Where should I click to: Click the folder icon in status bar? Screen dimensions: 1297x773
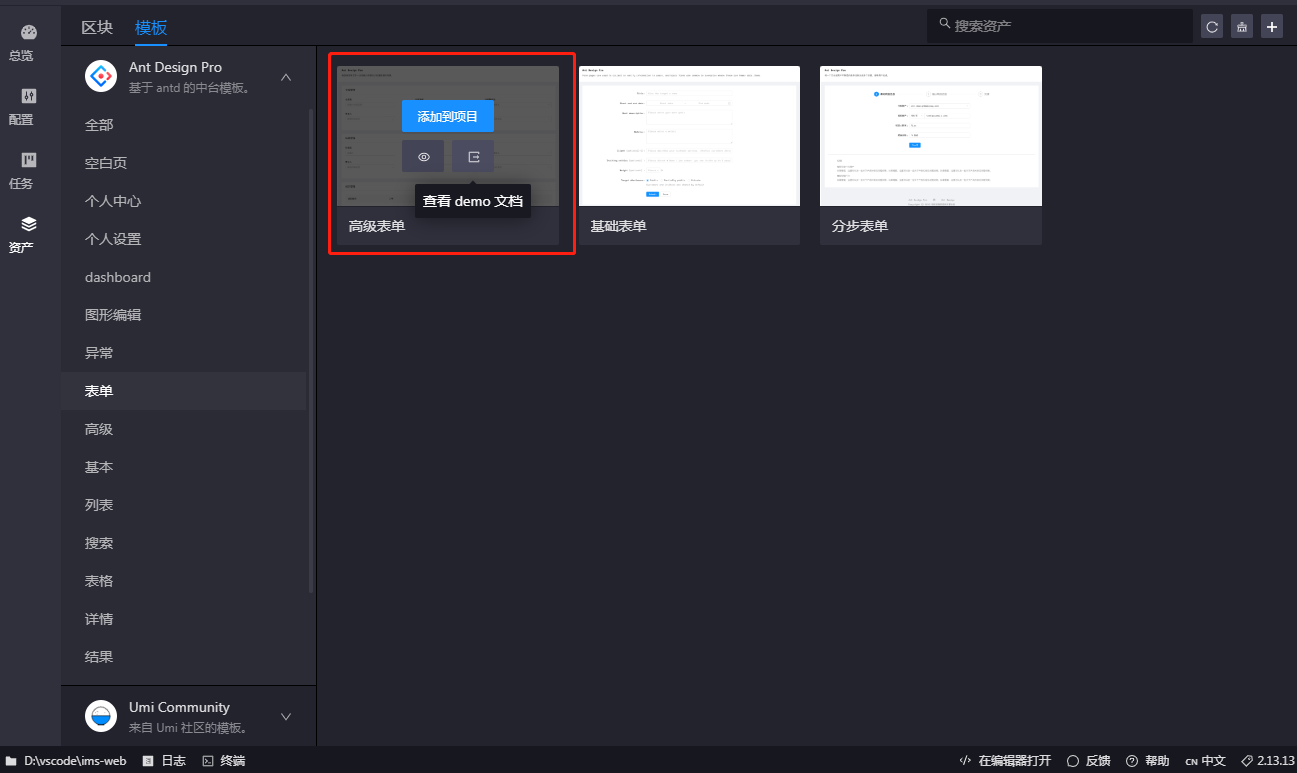click(12, 761)
